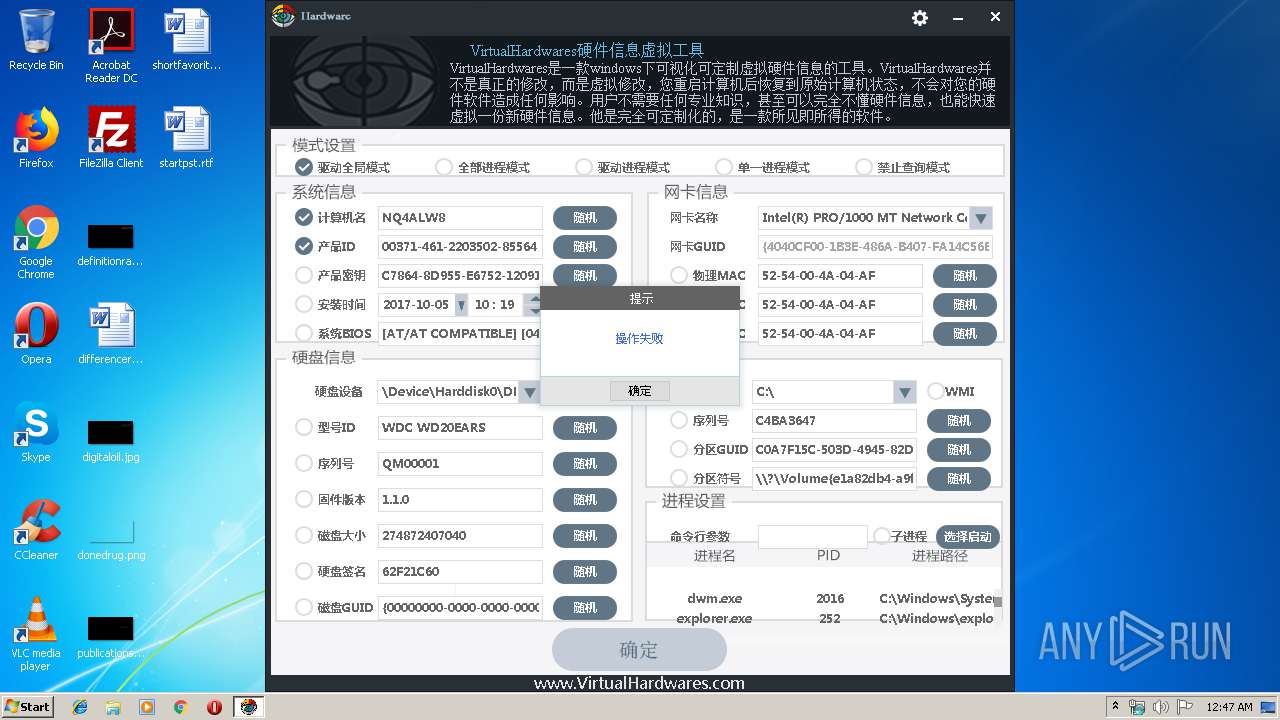Viewport: 1280px width, 720px height.
Task: Select the explorer.exe process row
Action: [x=820, y=618]
